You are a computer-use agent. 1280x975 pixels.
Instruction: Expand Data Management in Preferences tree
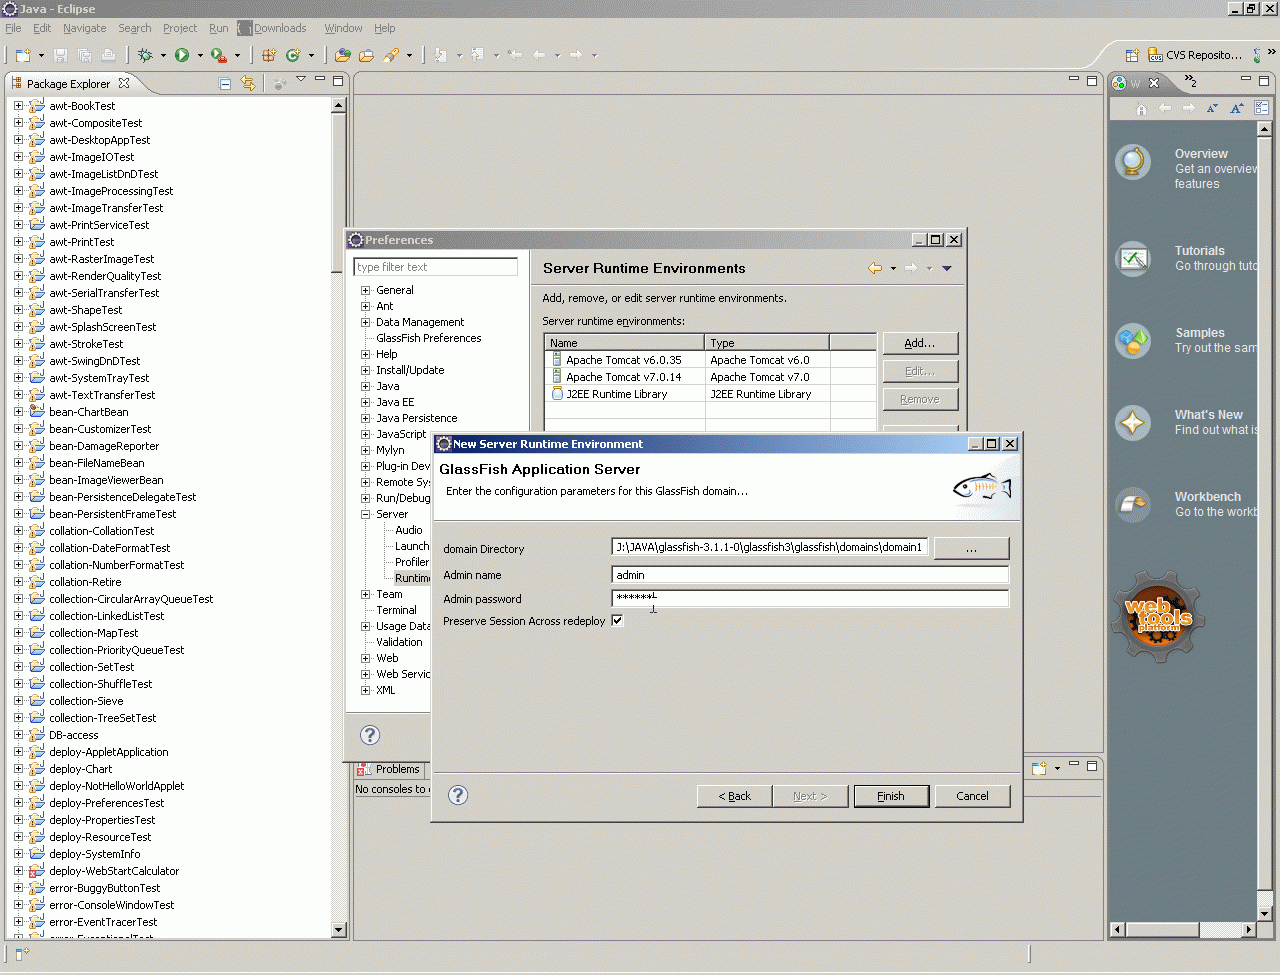(366, 322)
